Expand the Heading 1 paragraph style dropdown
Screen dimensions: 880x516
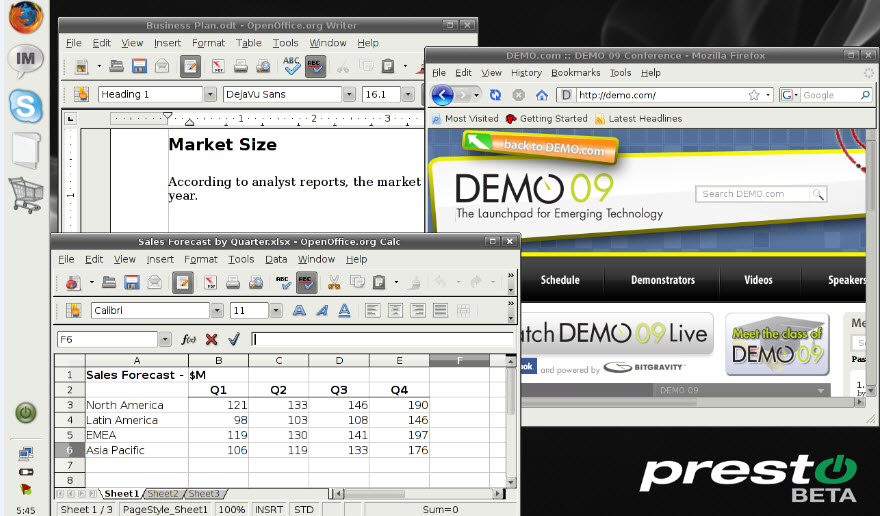[210, 95]
